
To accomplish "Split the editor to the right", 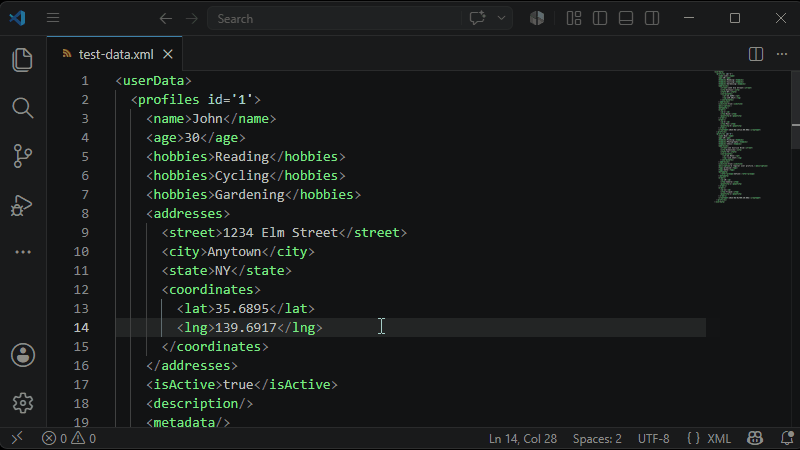I will click(x=756, y=54).
